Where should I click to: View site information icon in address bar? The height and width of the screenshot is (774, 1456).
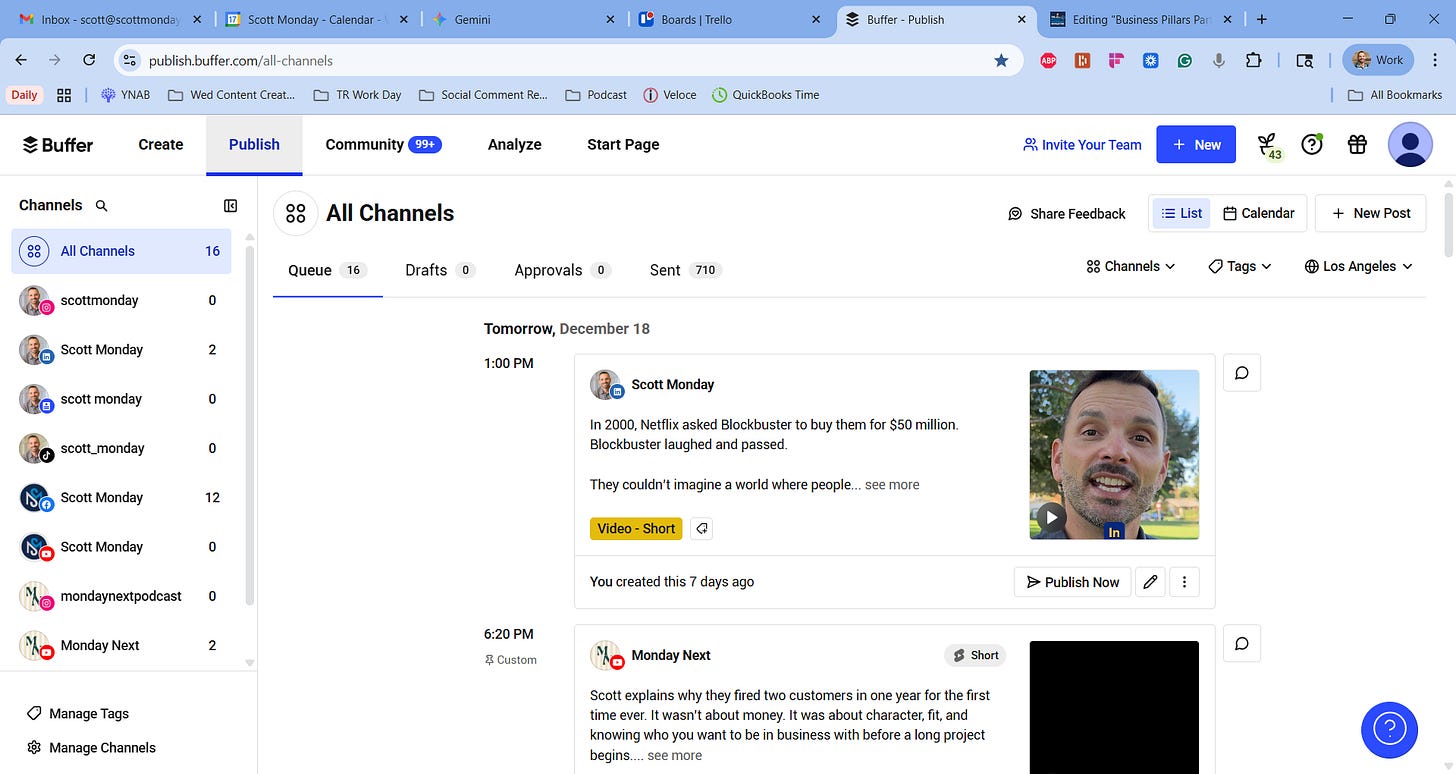pos(129,61)
